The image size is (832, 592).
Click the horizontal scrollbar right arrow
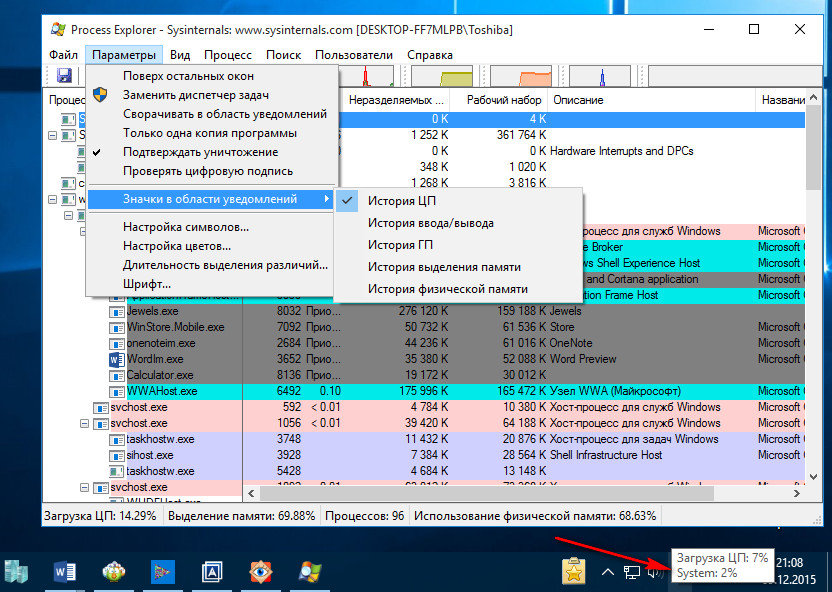click(796, 493)
